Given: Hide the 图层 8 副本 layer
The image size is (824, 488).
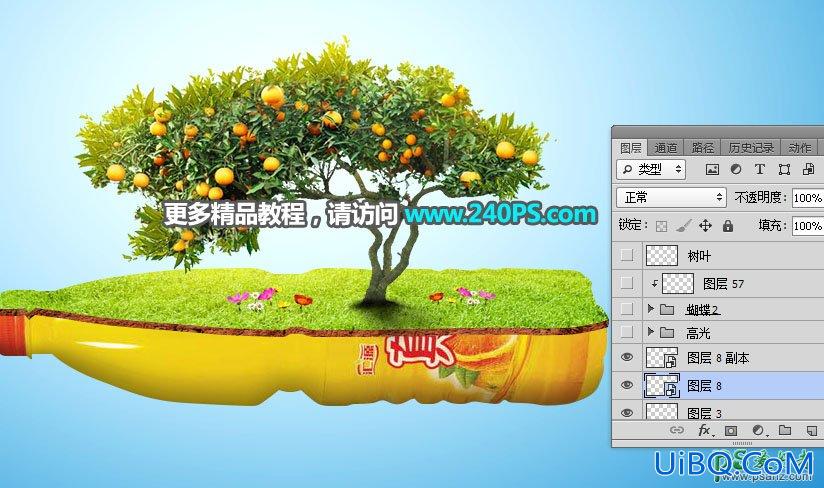Looking at the screenshot, I should pos(626,357).
